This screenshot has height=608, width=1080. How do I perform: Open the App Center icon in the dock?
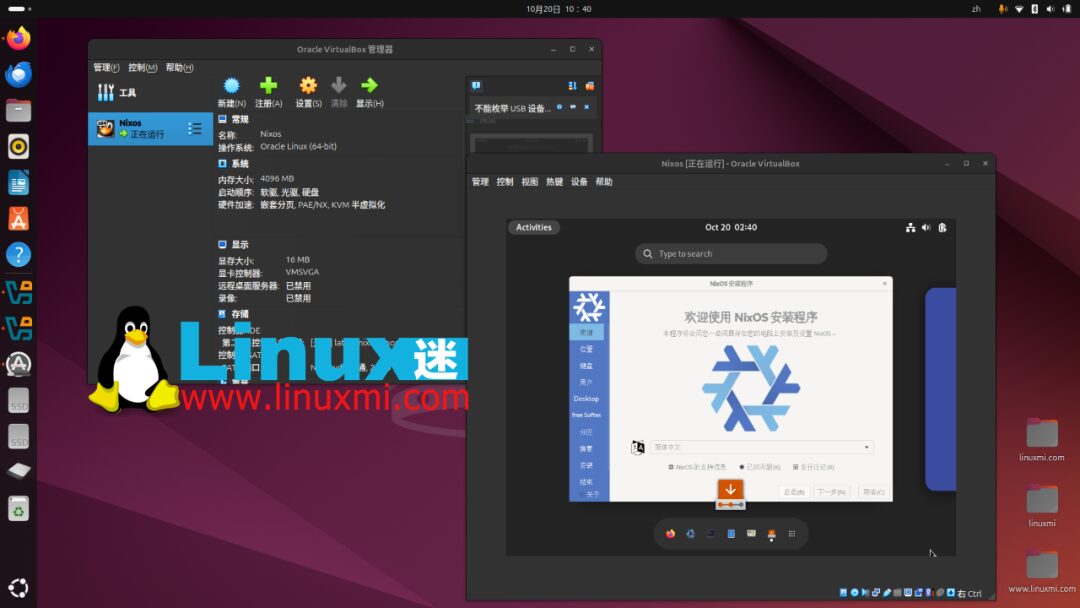coord(19,219)
